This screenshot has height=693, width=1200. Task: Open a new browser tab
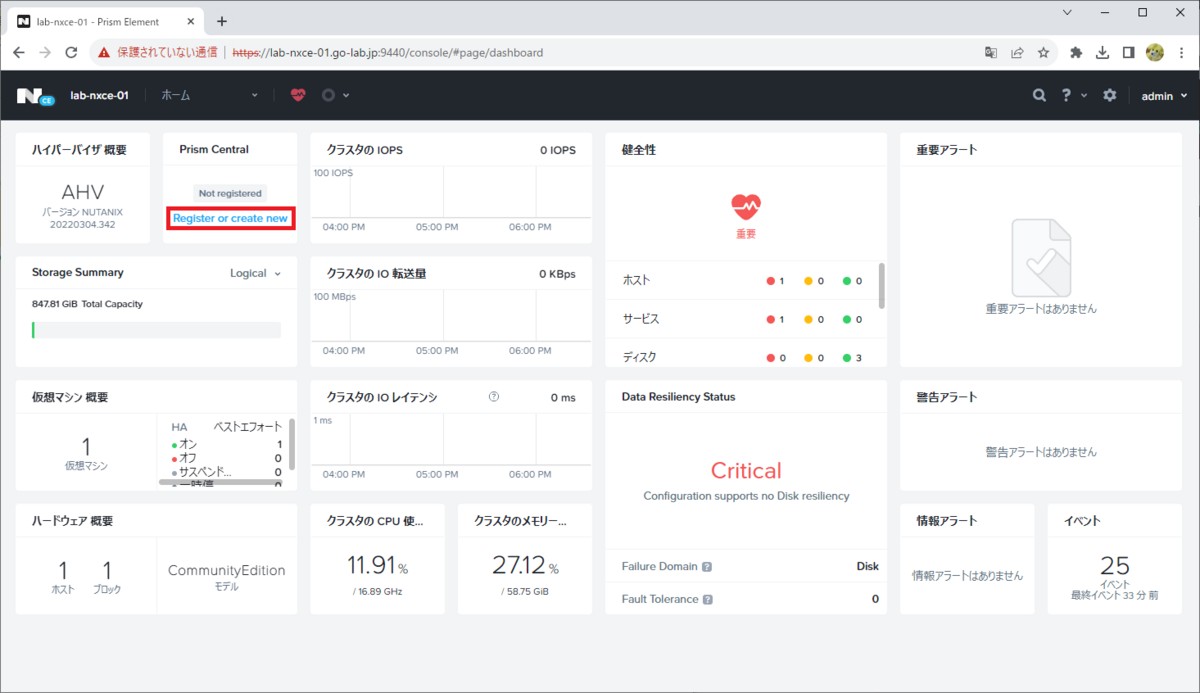[222, 21]
